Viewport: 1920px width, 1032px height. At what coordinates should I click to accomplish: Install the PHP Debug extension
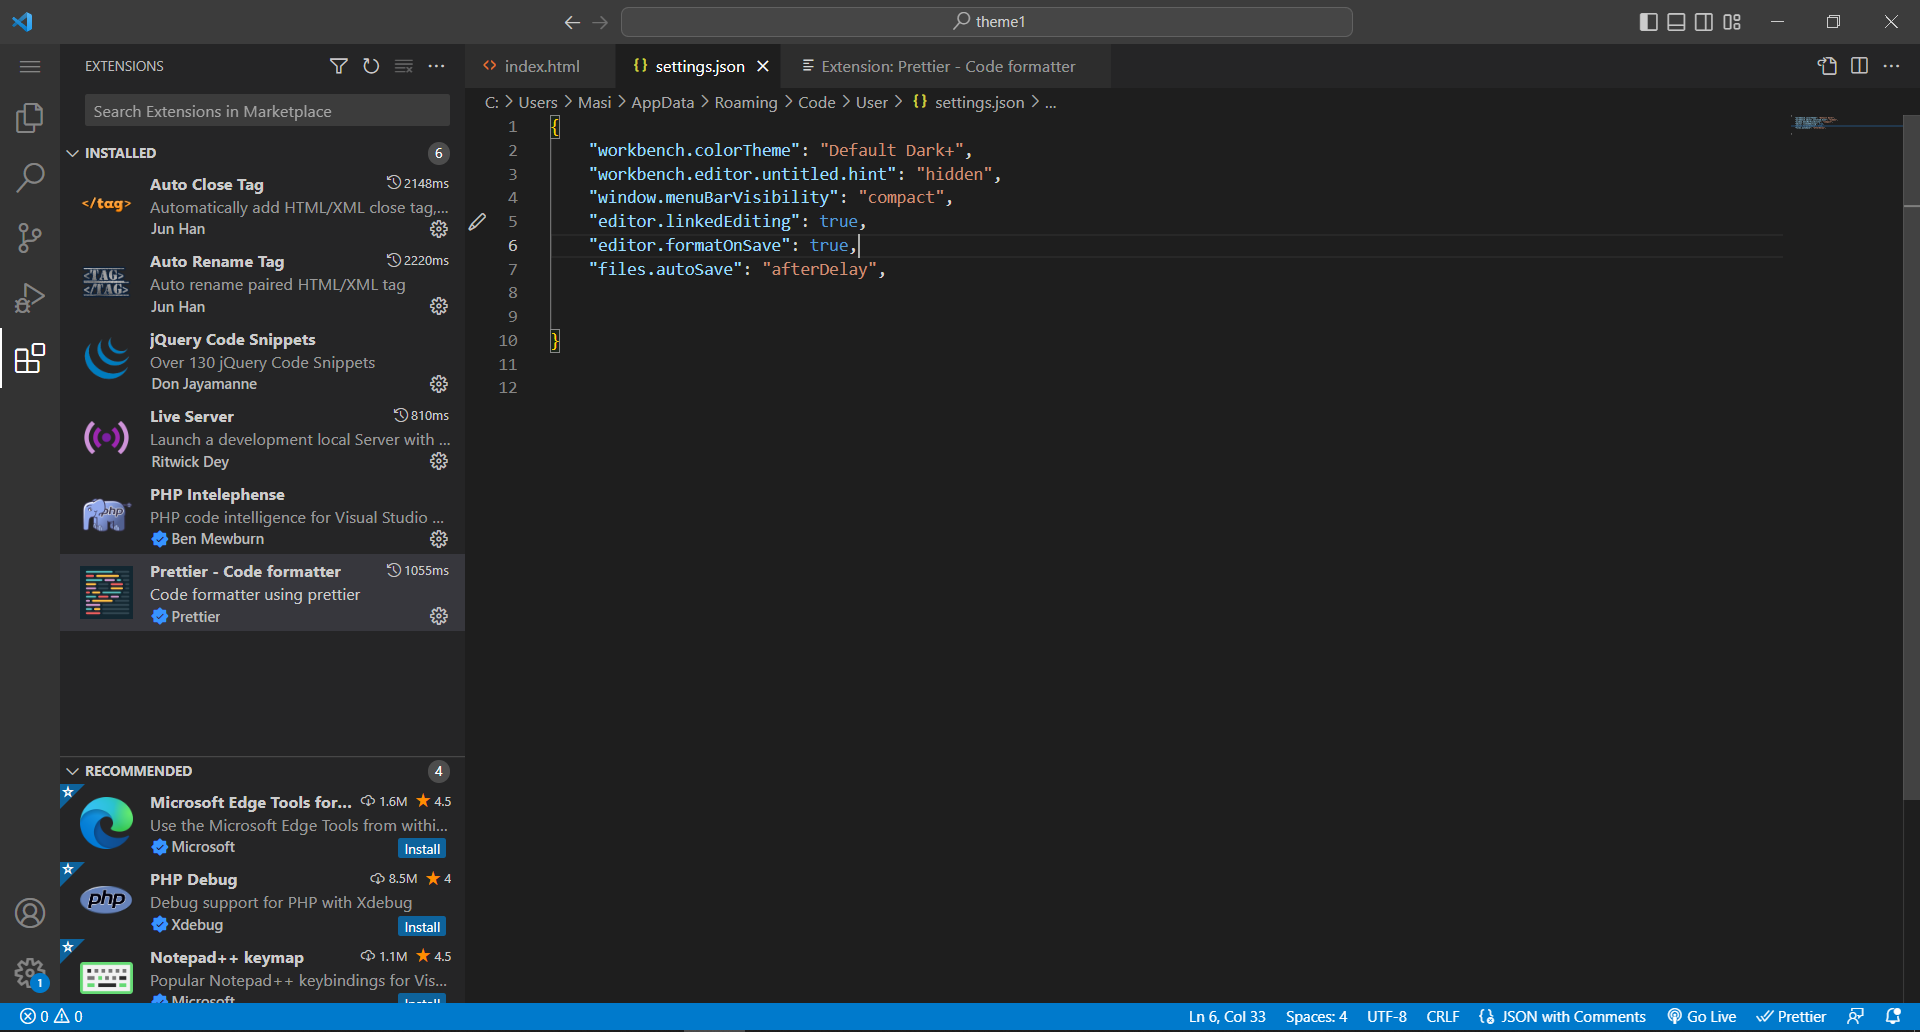[422, 927]
